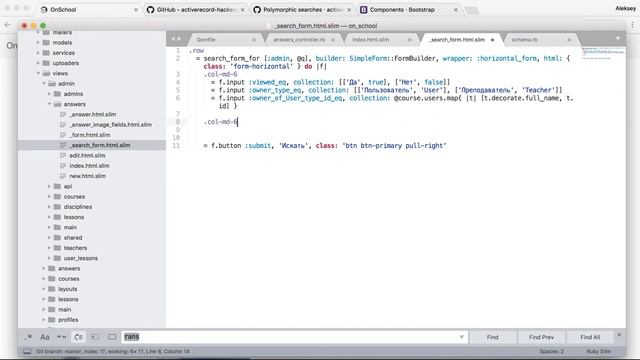Switch to schema.rb tab
Image resolution: width=640 pixels, height=360 pixels.
click(x=524, y=40)
